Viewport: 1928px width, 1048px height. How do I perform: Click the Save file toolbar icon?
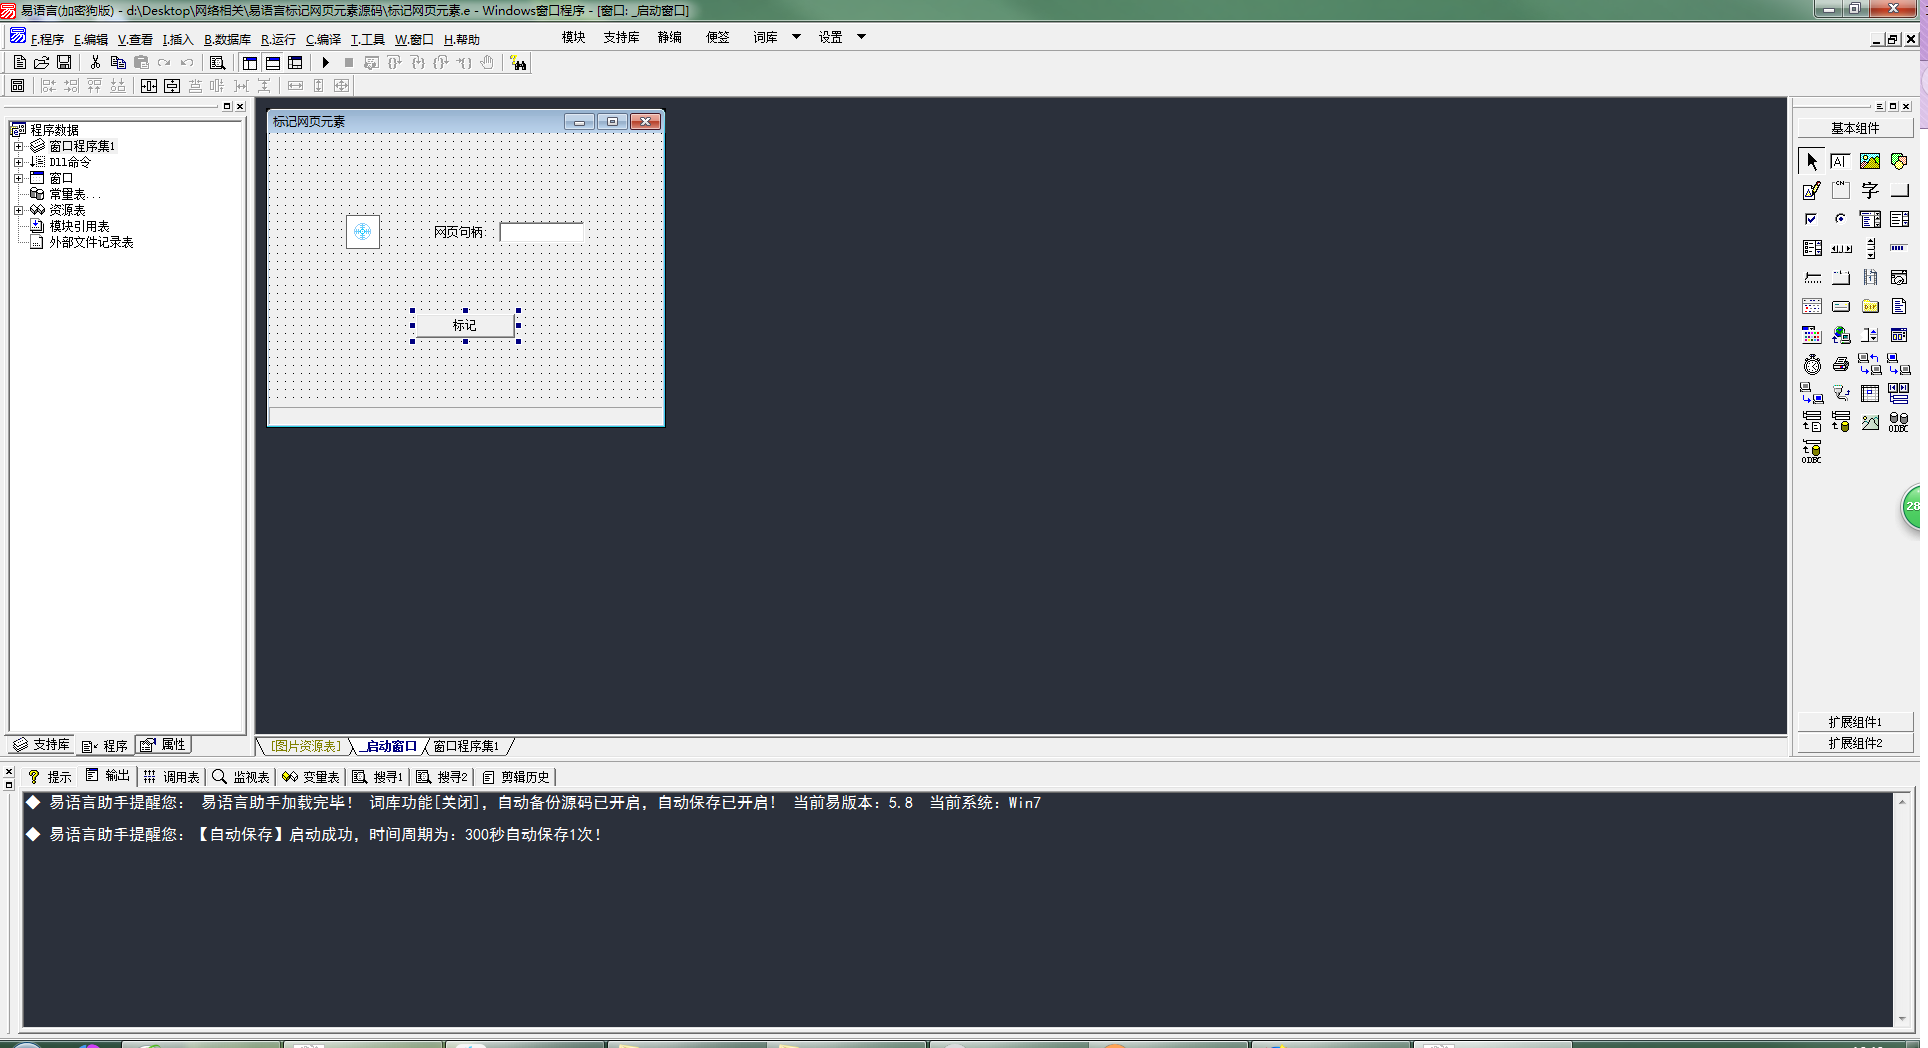click(x=64, y=63)
